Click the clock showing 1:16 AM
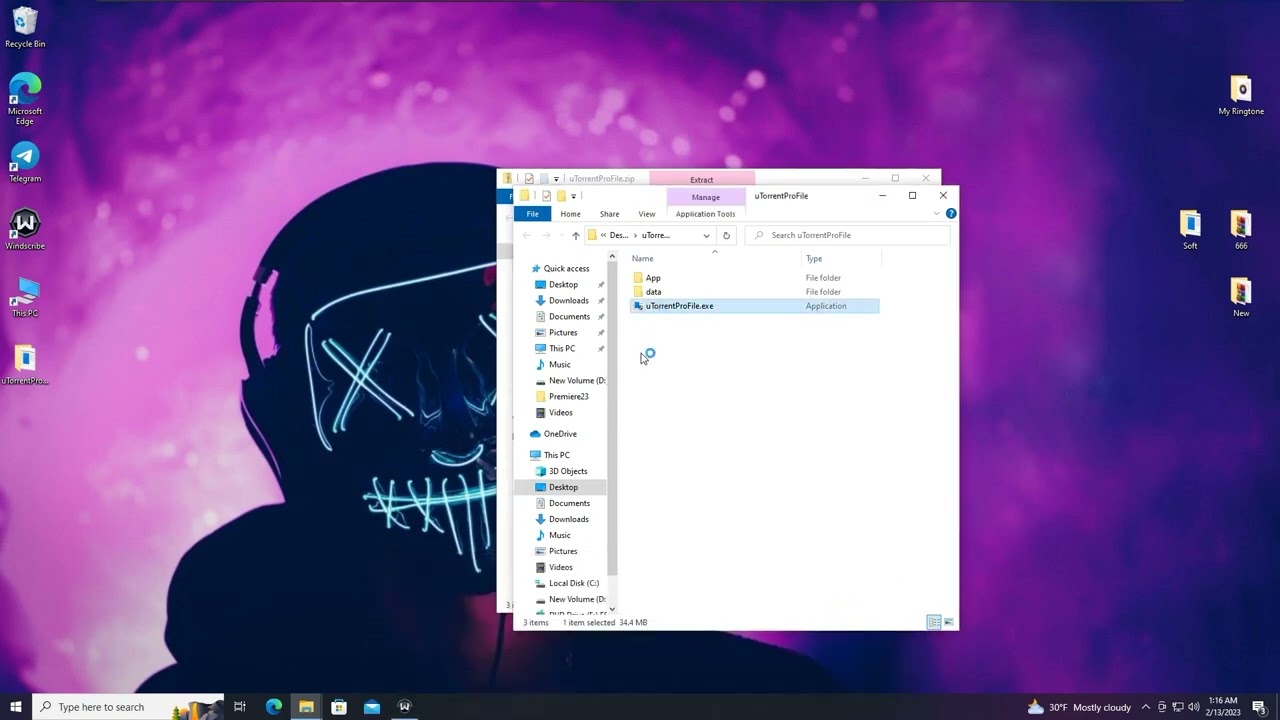The image size is (1280, 720). point(1223,707)
